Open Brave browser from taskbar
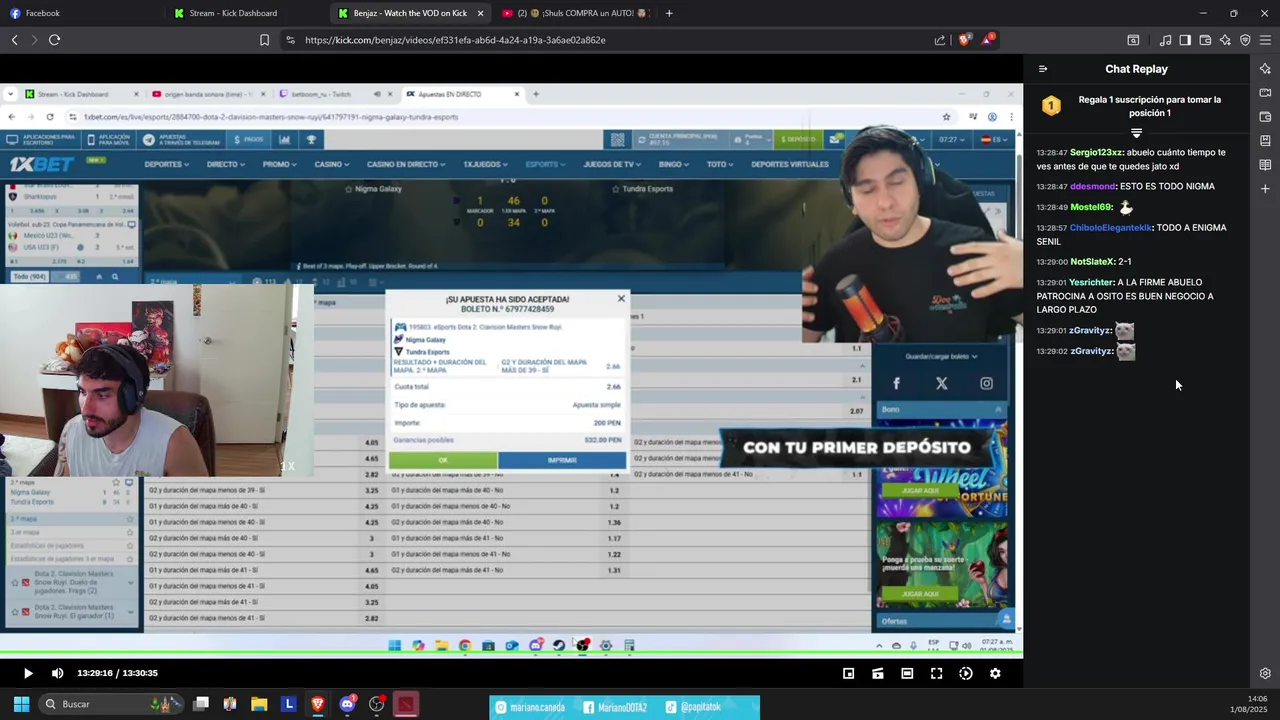The image size is (1280, 720). pyautogui.click(x=318, y=704)
